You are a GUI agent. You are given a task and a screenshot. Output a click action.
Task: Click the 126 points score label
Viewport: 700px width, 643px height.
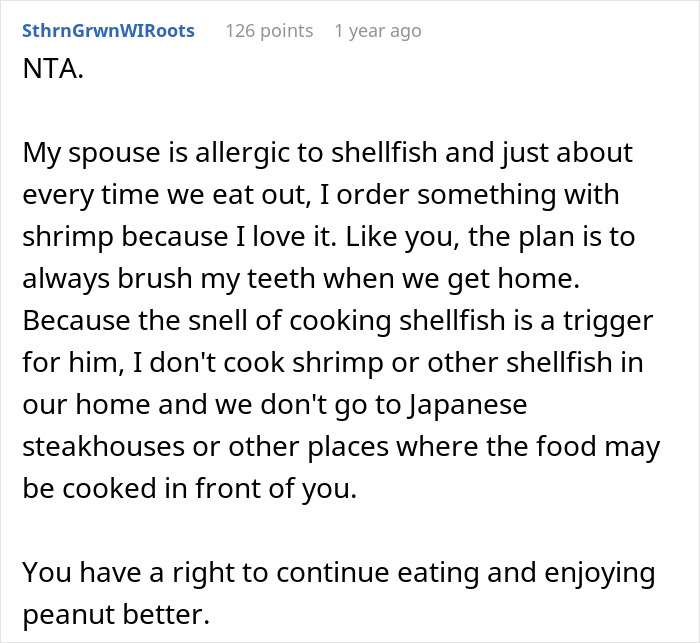(x=269, y=31)
